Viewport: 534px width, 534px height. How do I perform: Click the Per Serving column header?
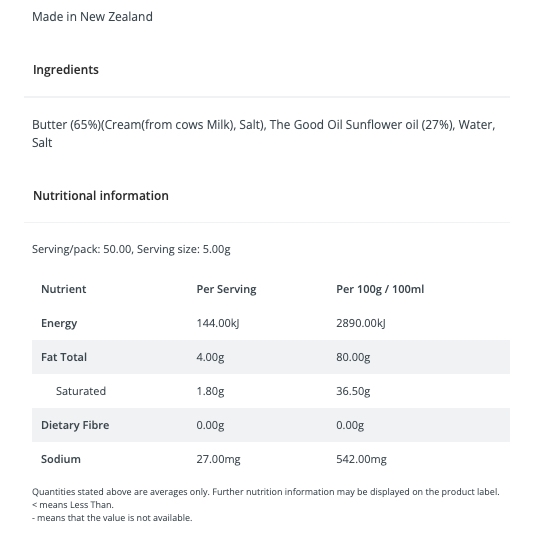point(226,289)
